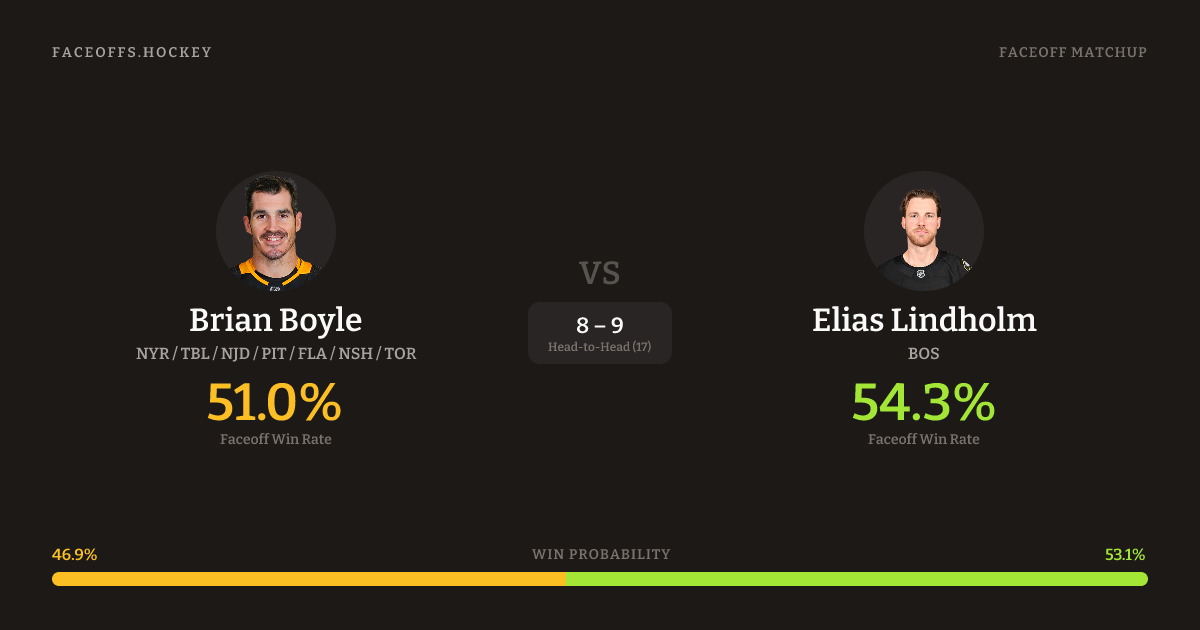Click the Brian Boyle player name

point(276,320)
